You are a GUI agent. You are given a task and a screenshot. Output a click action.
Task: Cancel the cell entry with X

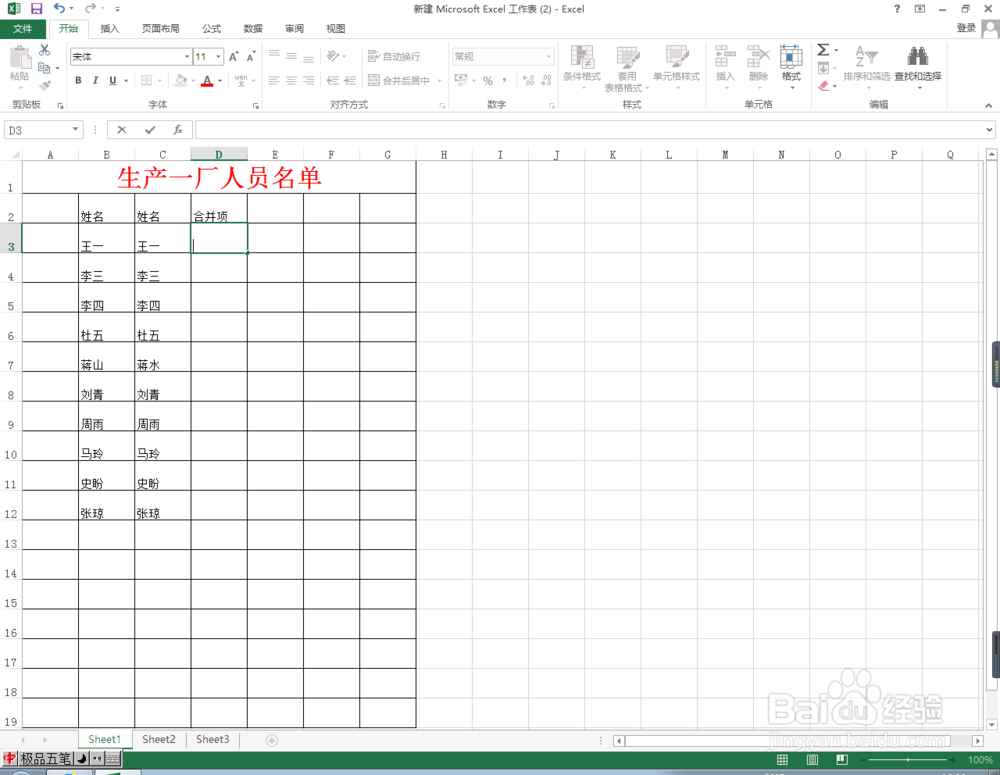point(122,129)
